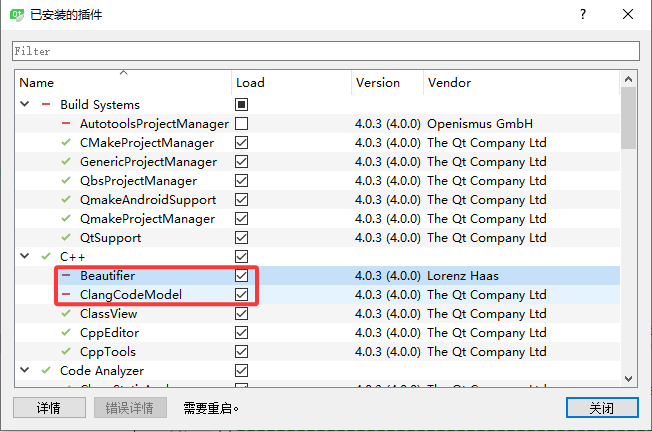Click green check status icon beside CppTools

click(x=66, y=351)
